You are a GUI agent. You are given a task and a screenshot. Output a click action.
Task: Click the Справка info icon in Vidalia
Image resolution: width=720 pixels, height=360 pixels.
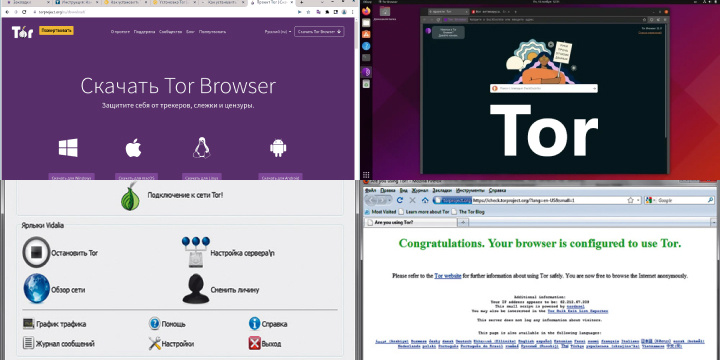[x=254, y=324]
